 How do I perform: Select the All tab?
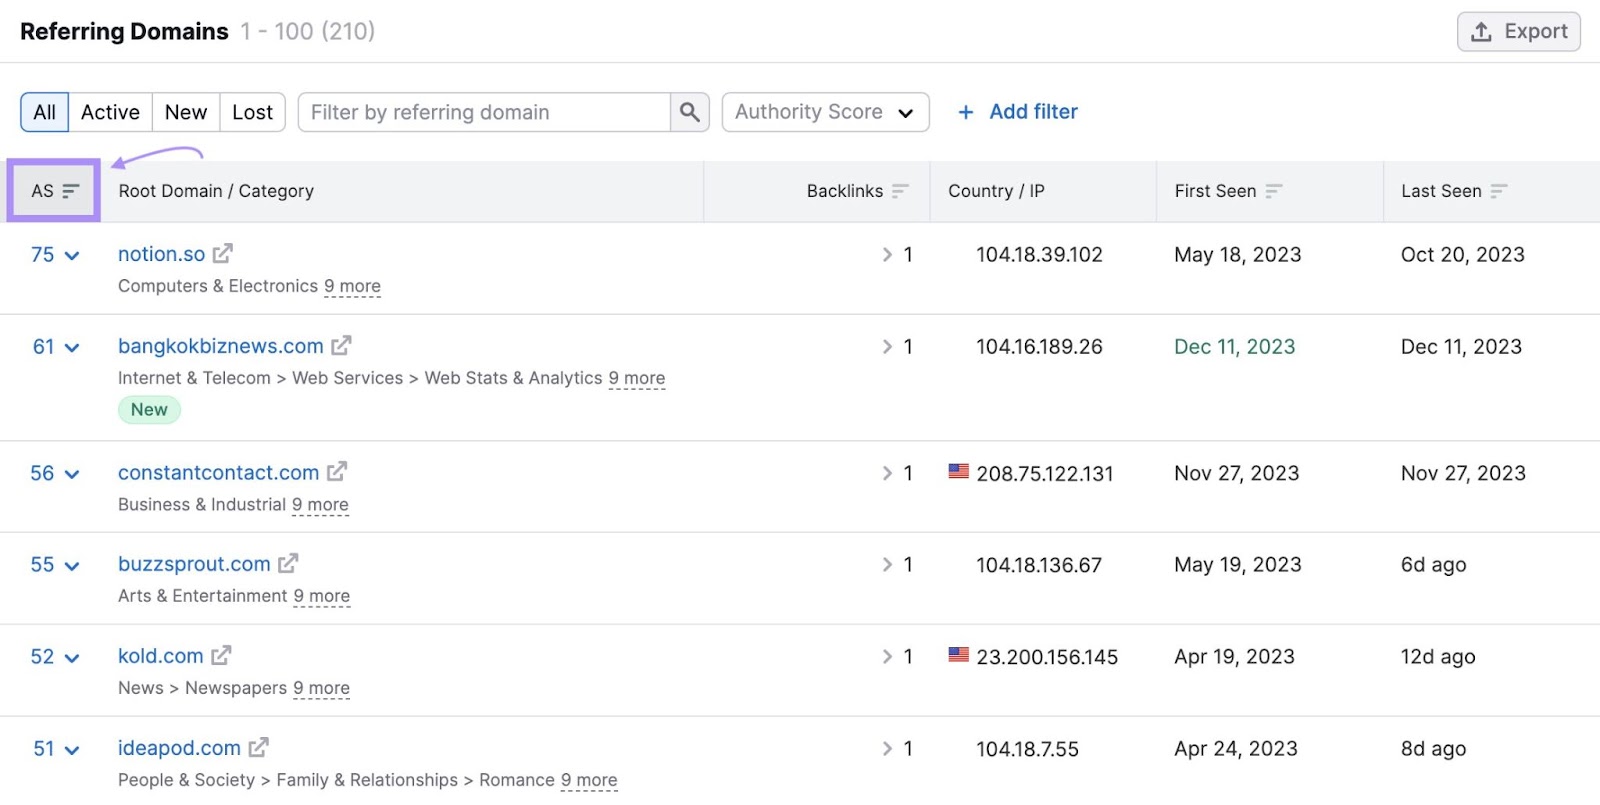click(44, 112)
